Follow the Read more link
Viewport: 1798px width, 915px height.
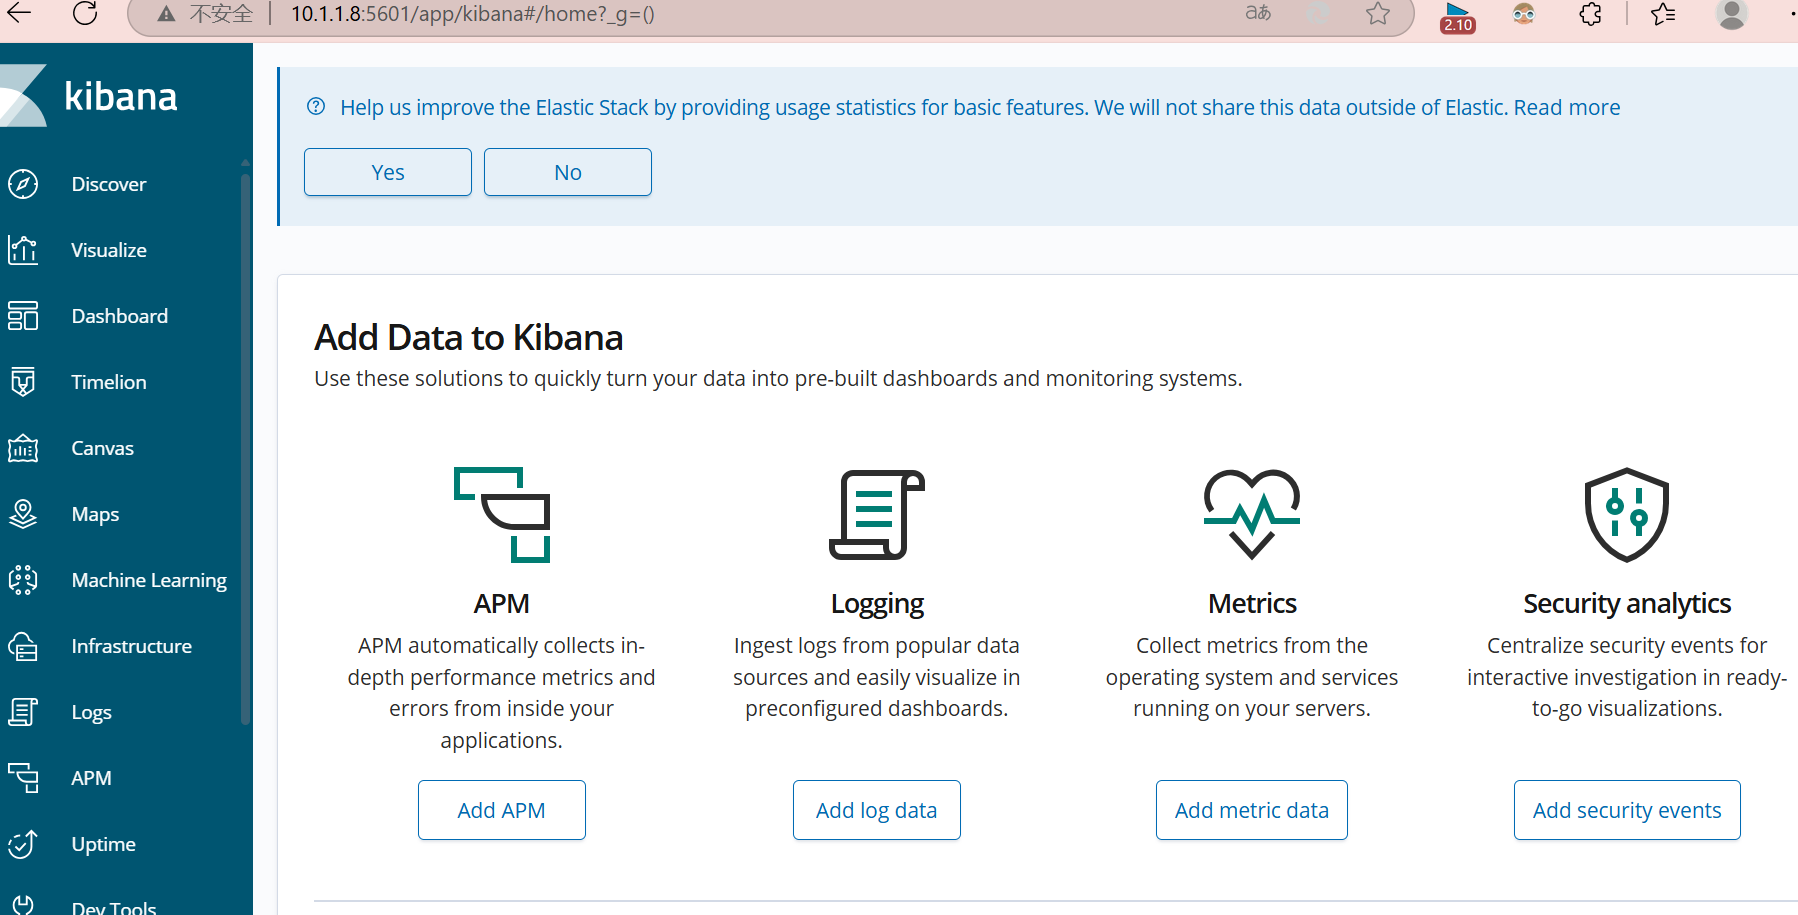click(1567, 107)
